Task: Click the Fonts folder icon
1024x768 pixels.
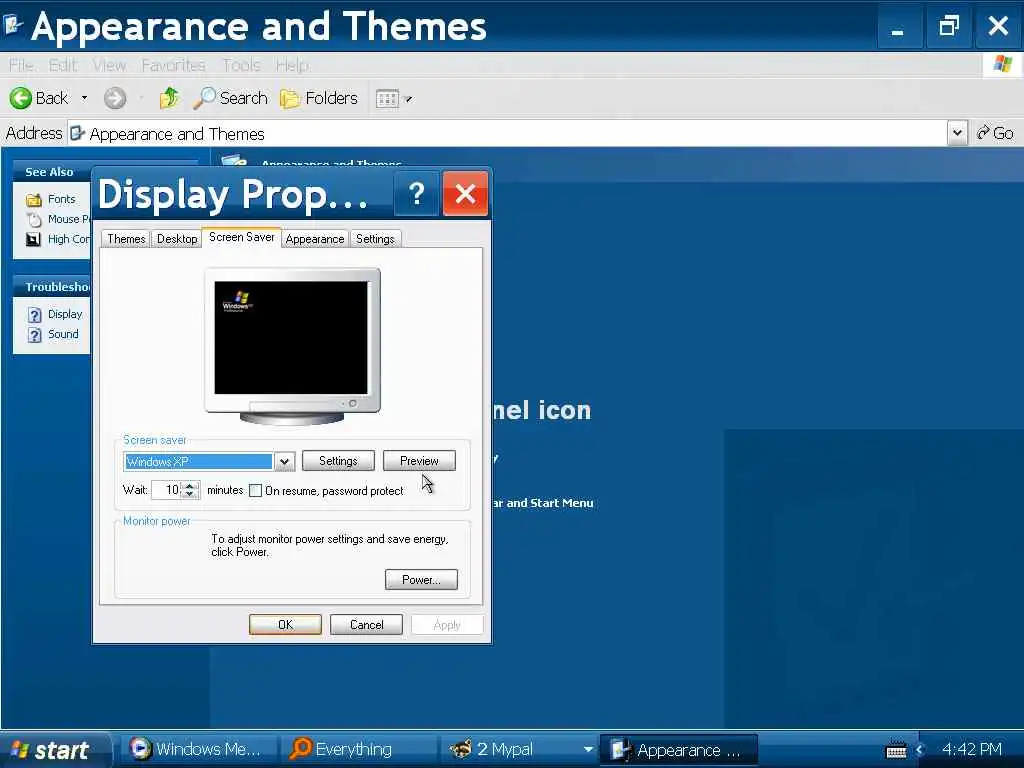Action: click(x=34, y=200)
